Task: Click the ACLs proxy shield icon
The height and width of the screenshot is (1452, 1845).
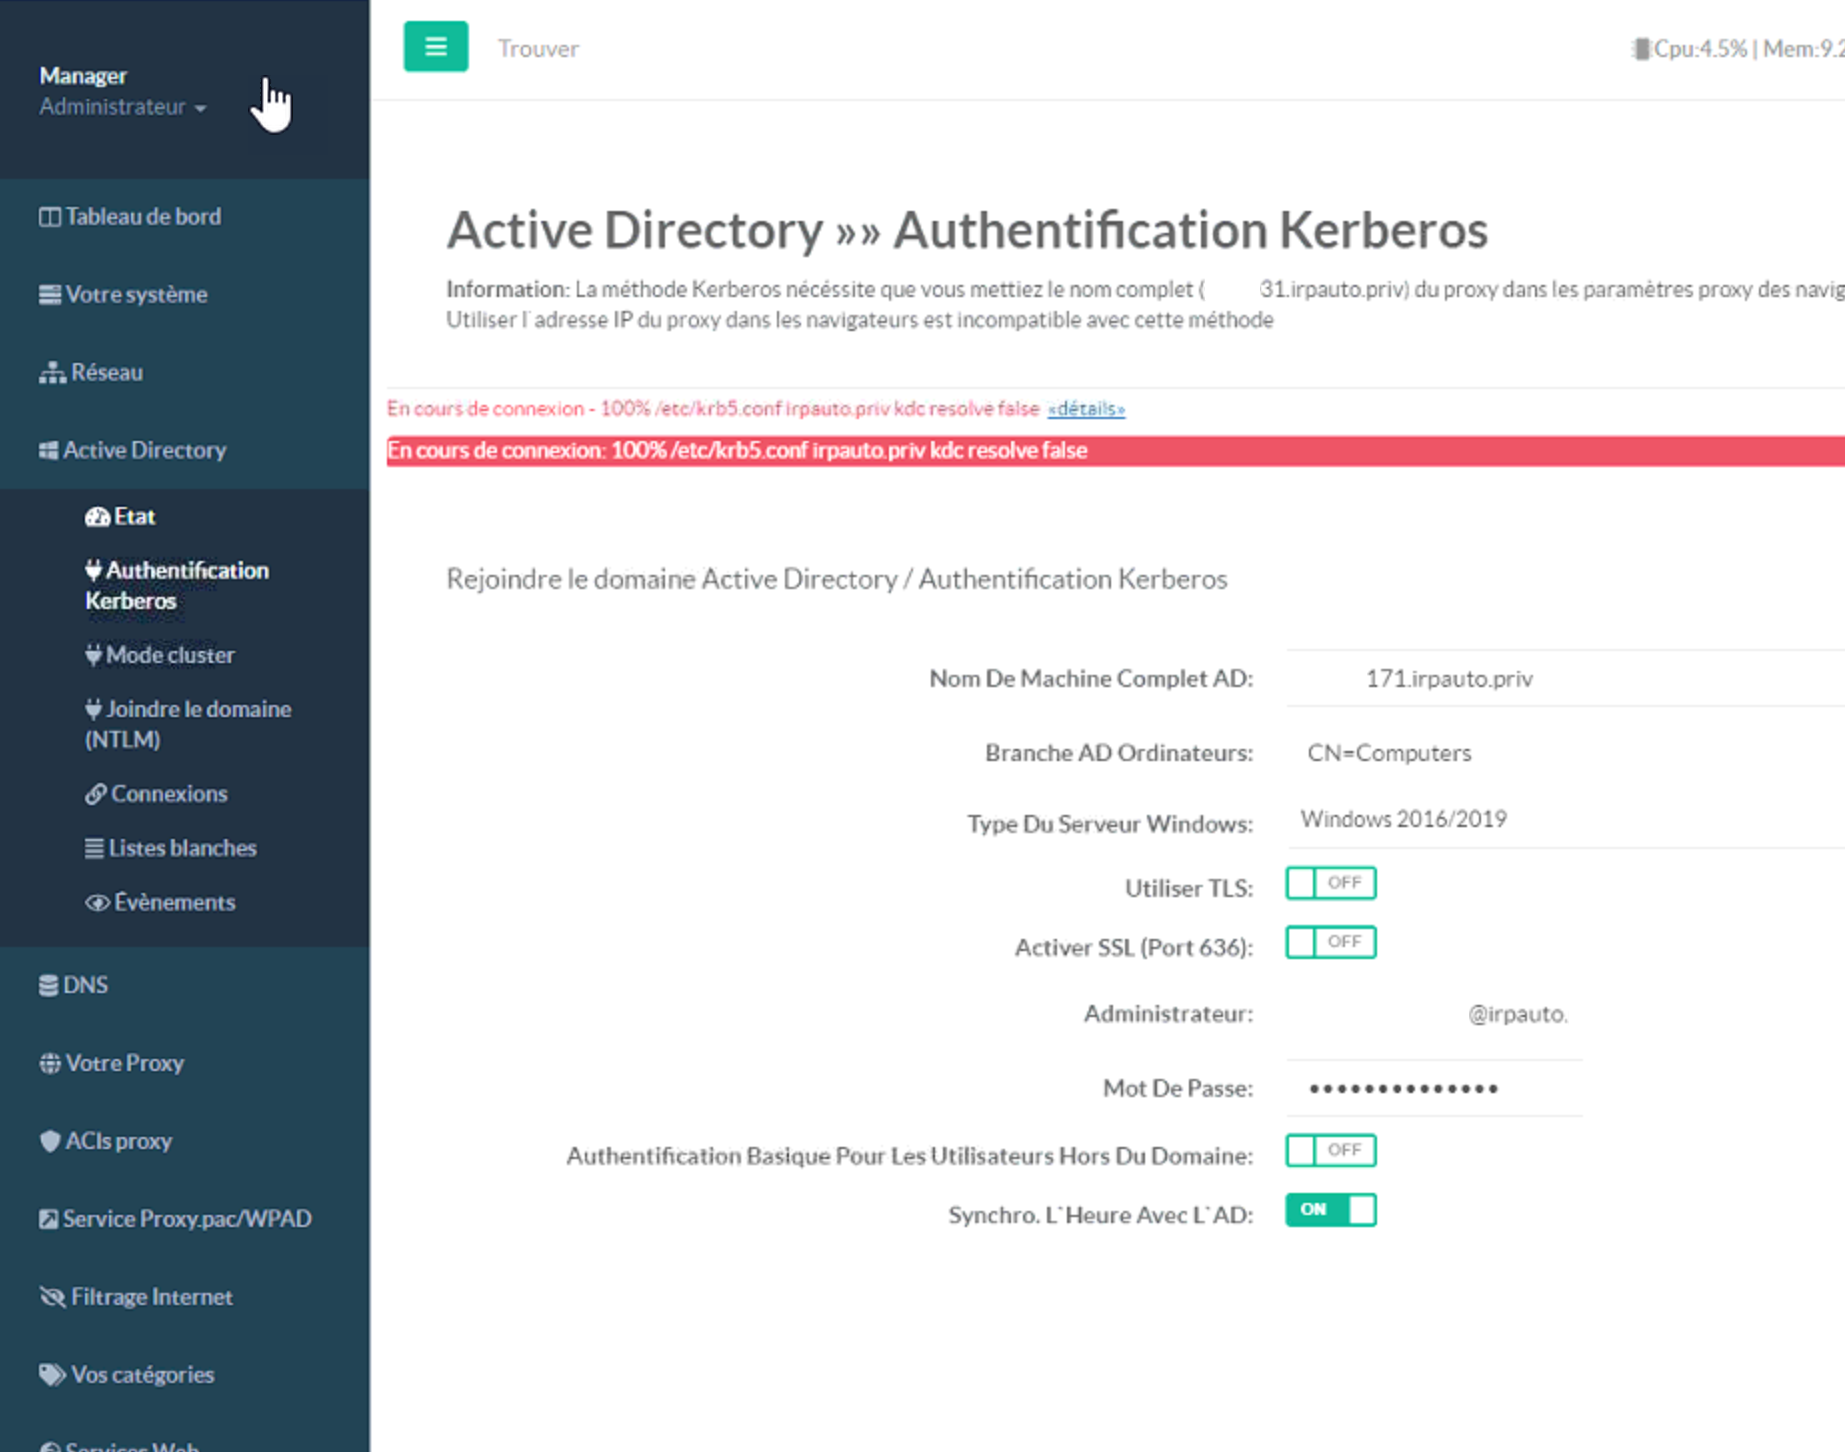Action: (x=49, y=1142)
